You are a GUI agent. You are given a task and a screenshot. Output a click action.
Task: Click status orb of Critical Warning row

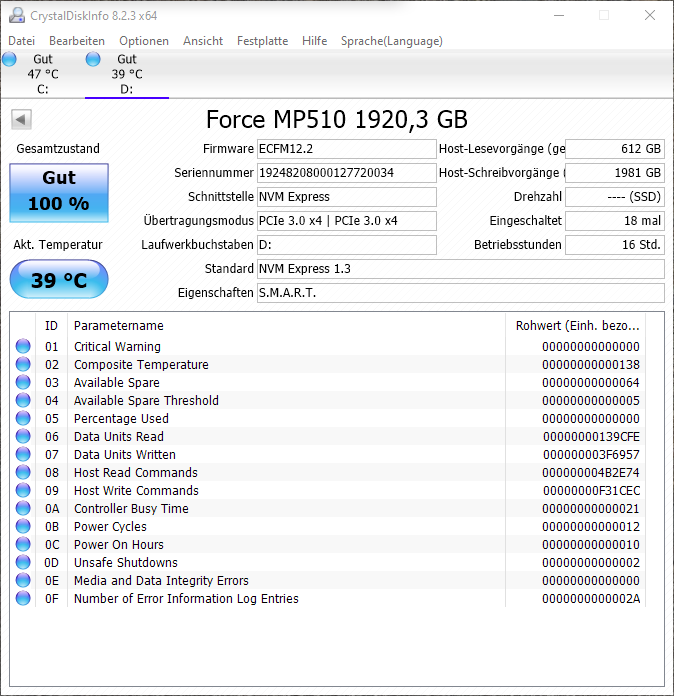click(23, 346)
